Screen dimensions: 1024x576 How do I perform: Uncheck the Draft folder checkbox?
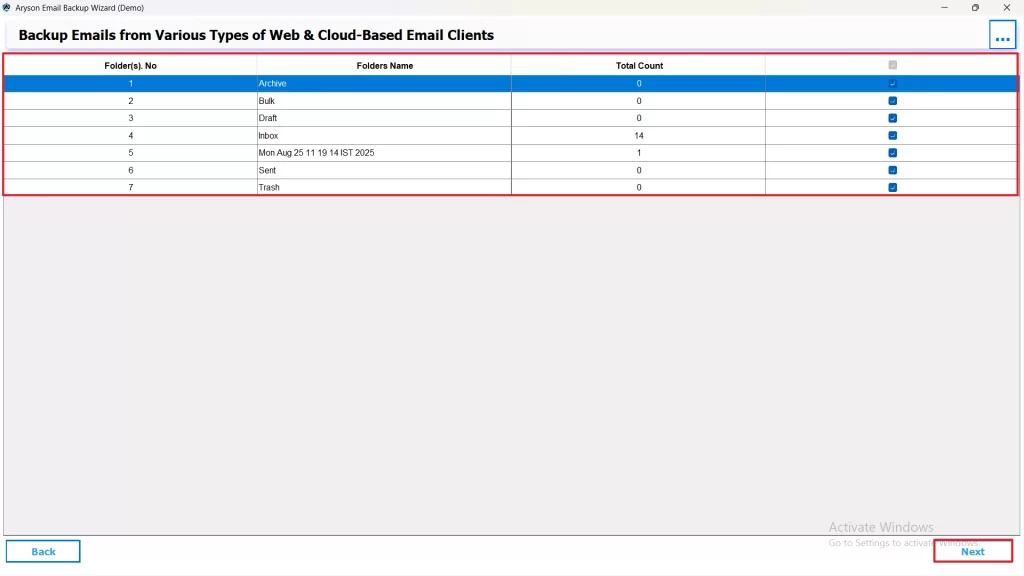point(892,118)
